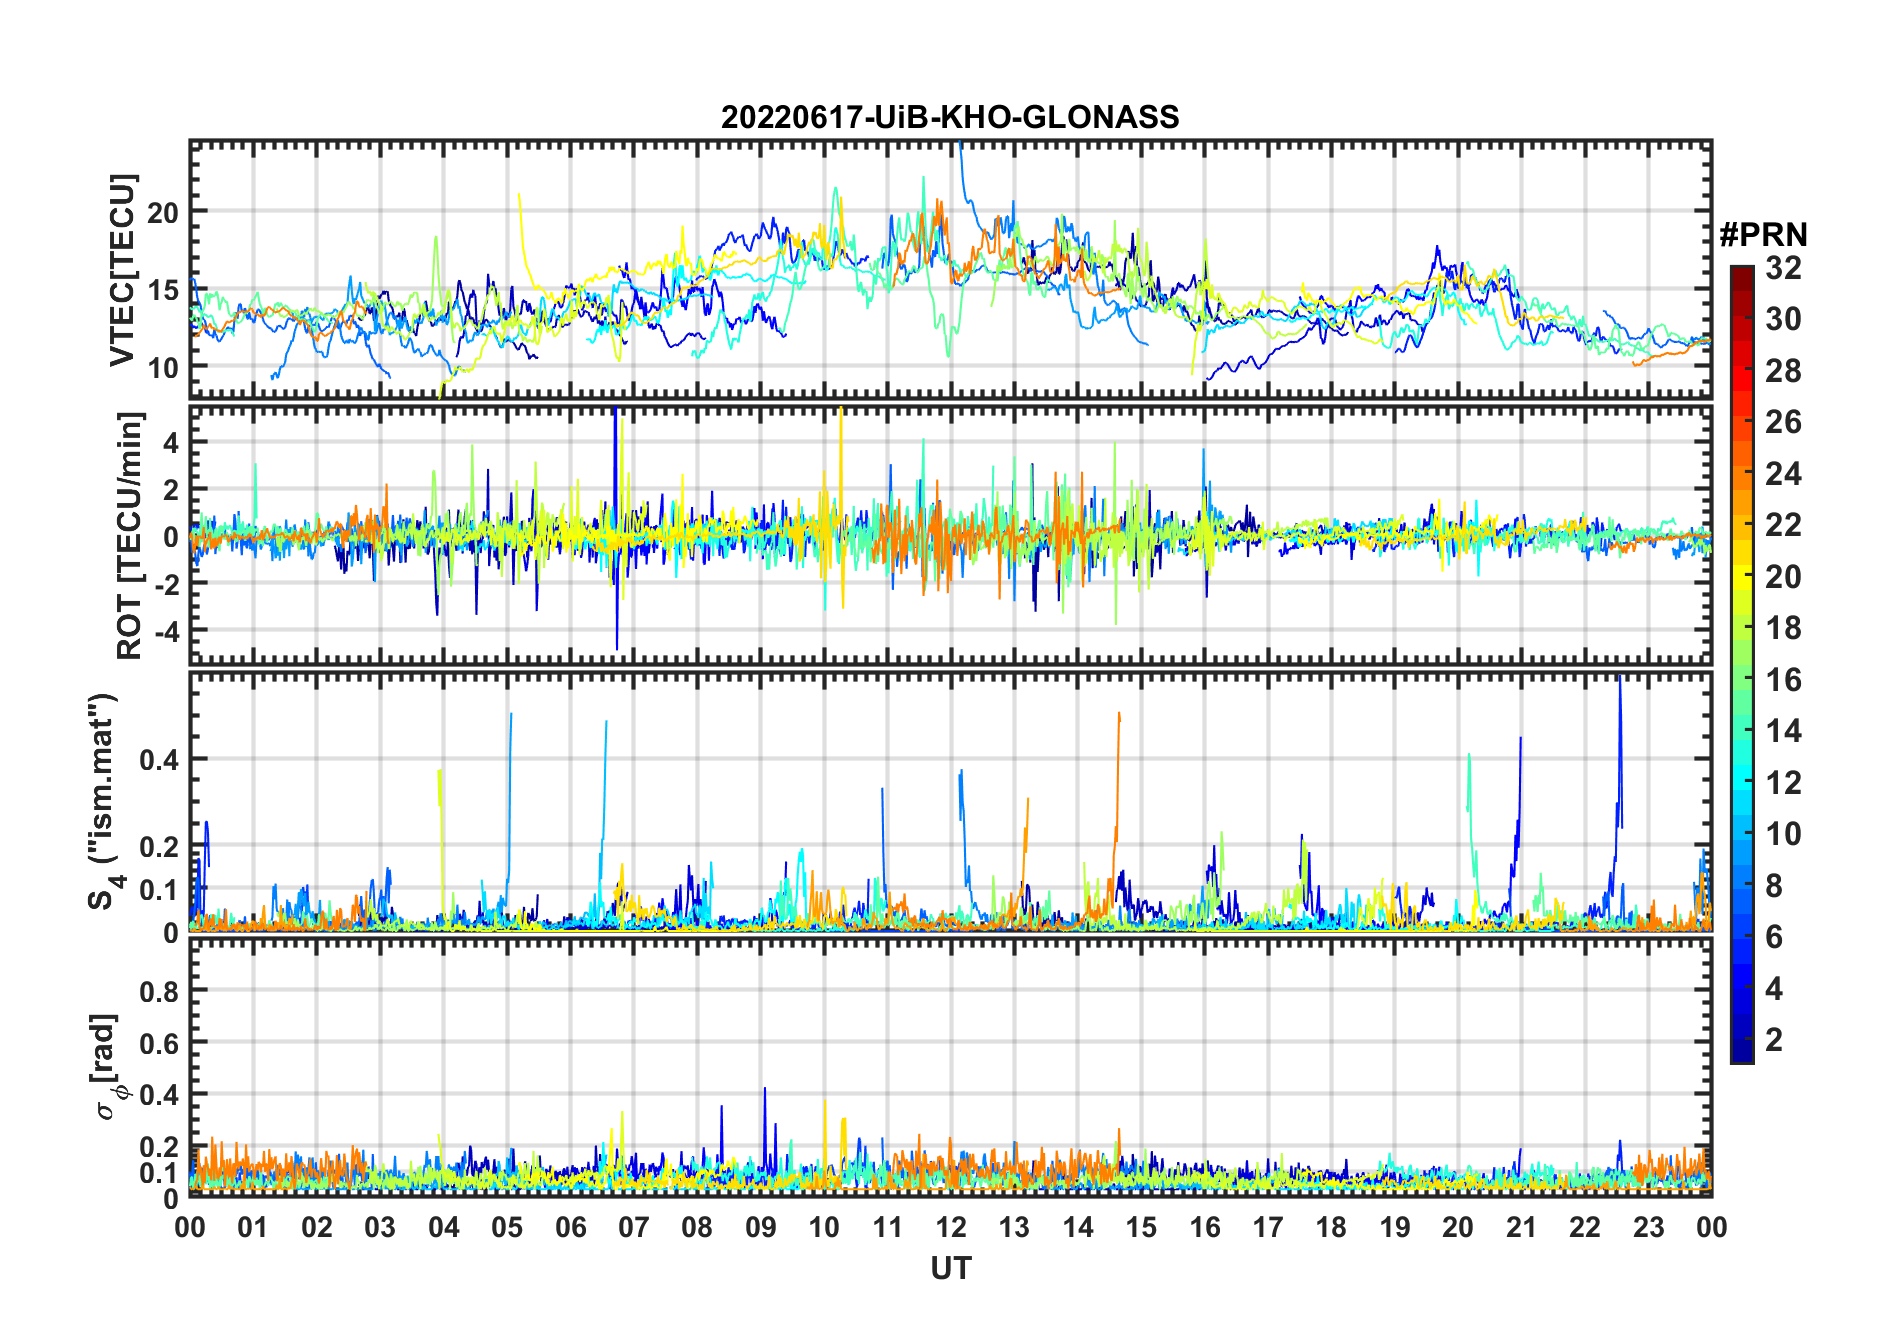Click colorbar tick label 32
The image size is (1902, 1330).
[1783, 267]
